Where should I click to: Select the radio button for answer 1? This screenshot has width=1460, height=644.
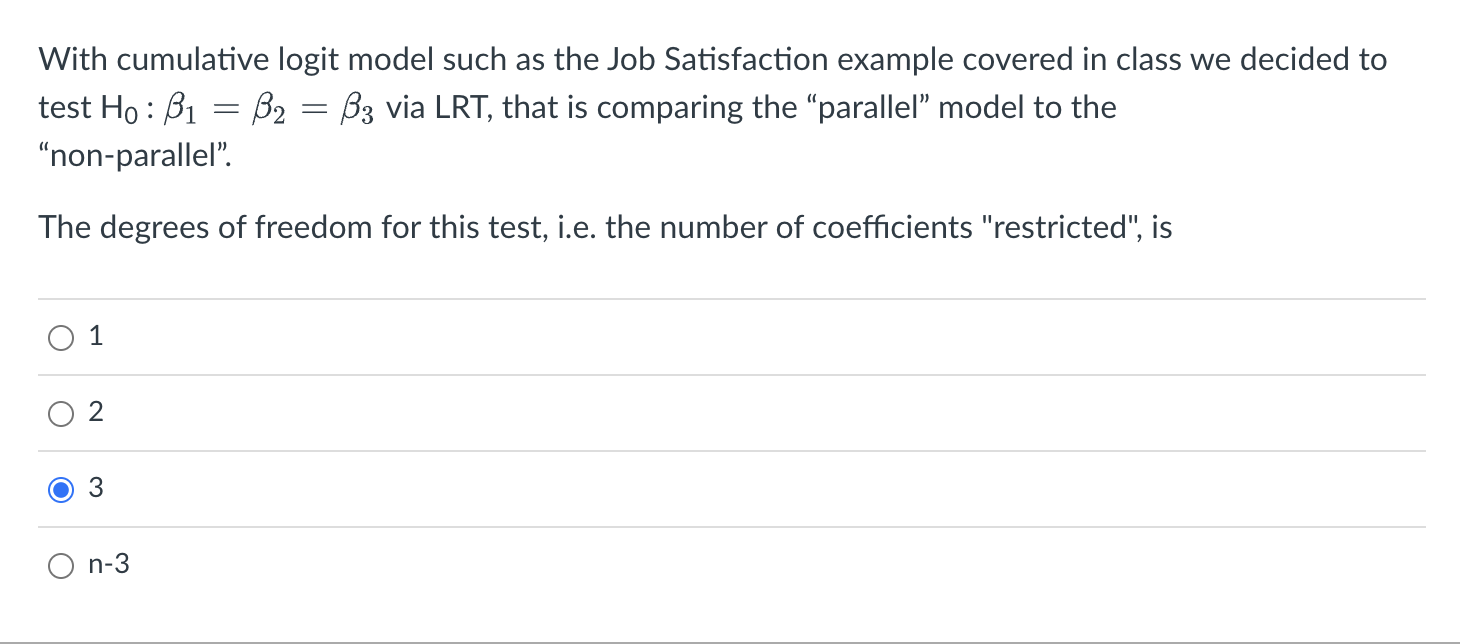coord(60,337)
